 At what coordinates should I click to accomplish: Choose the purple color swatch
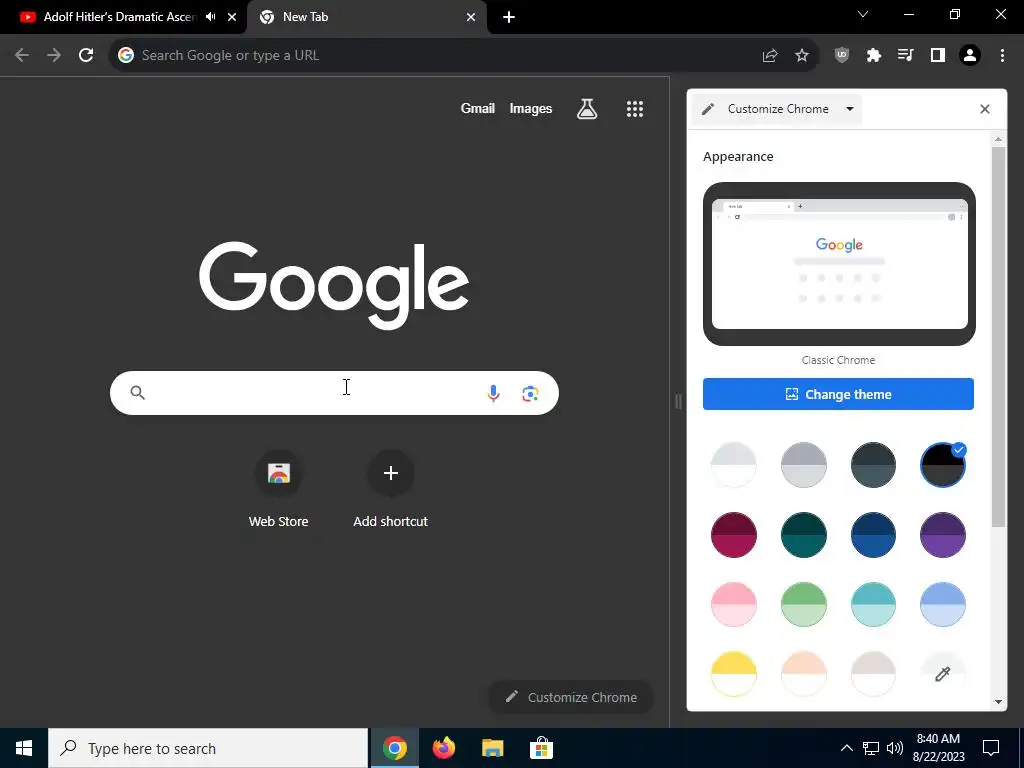[942, 535]
